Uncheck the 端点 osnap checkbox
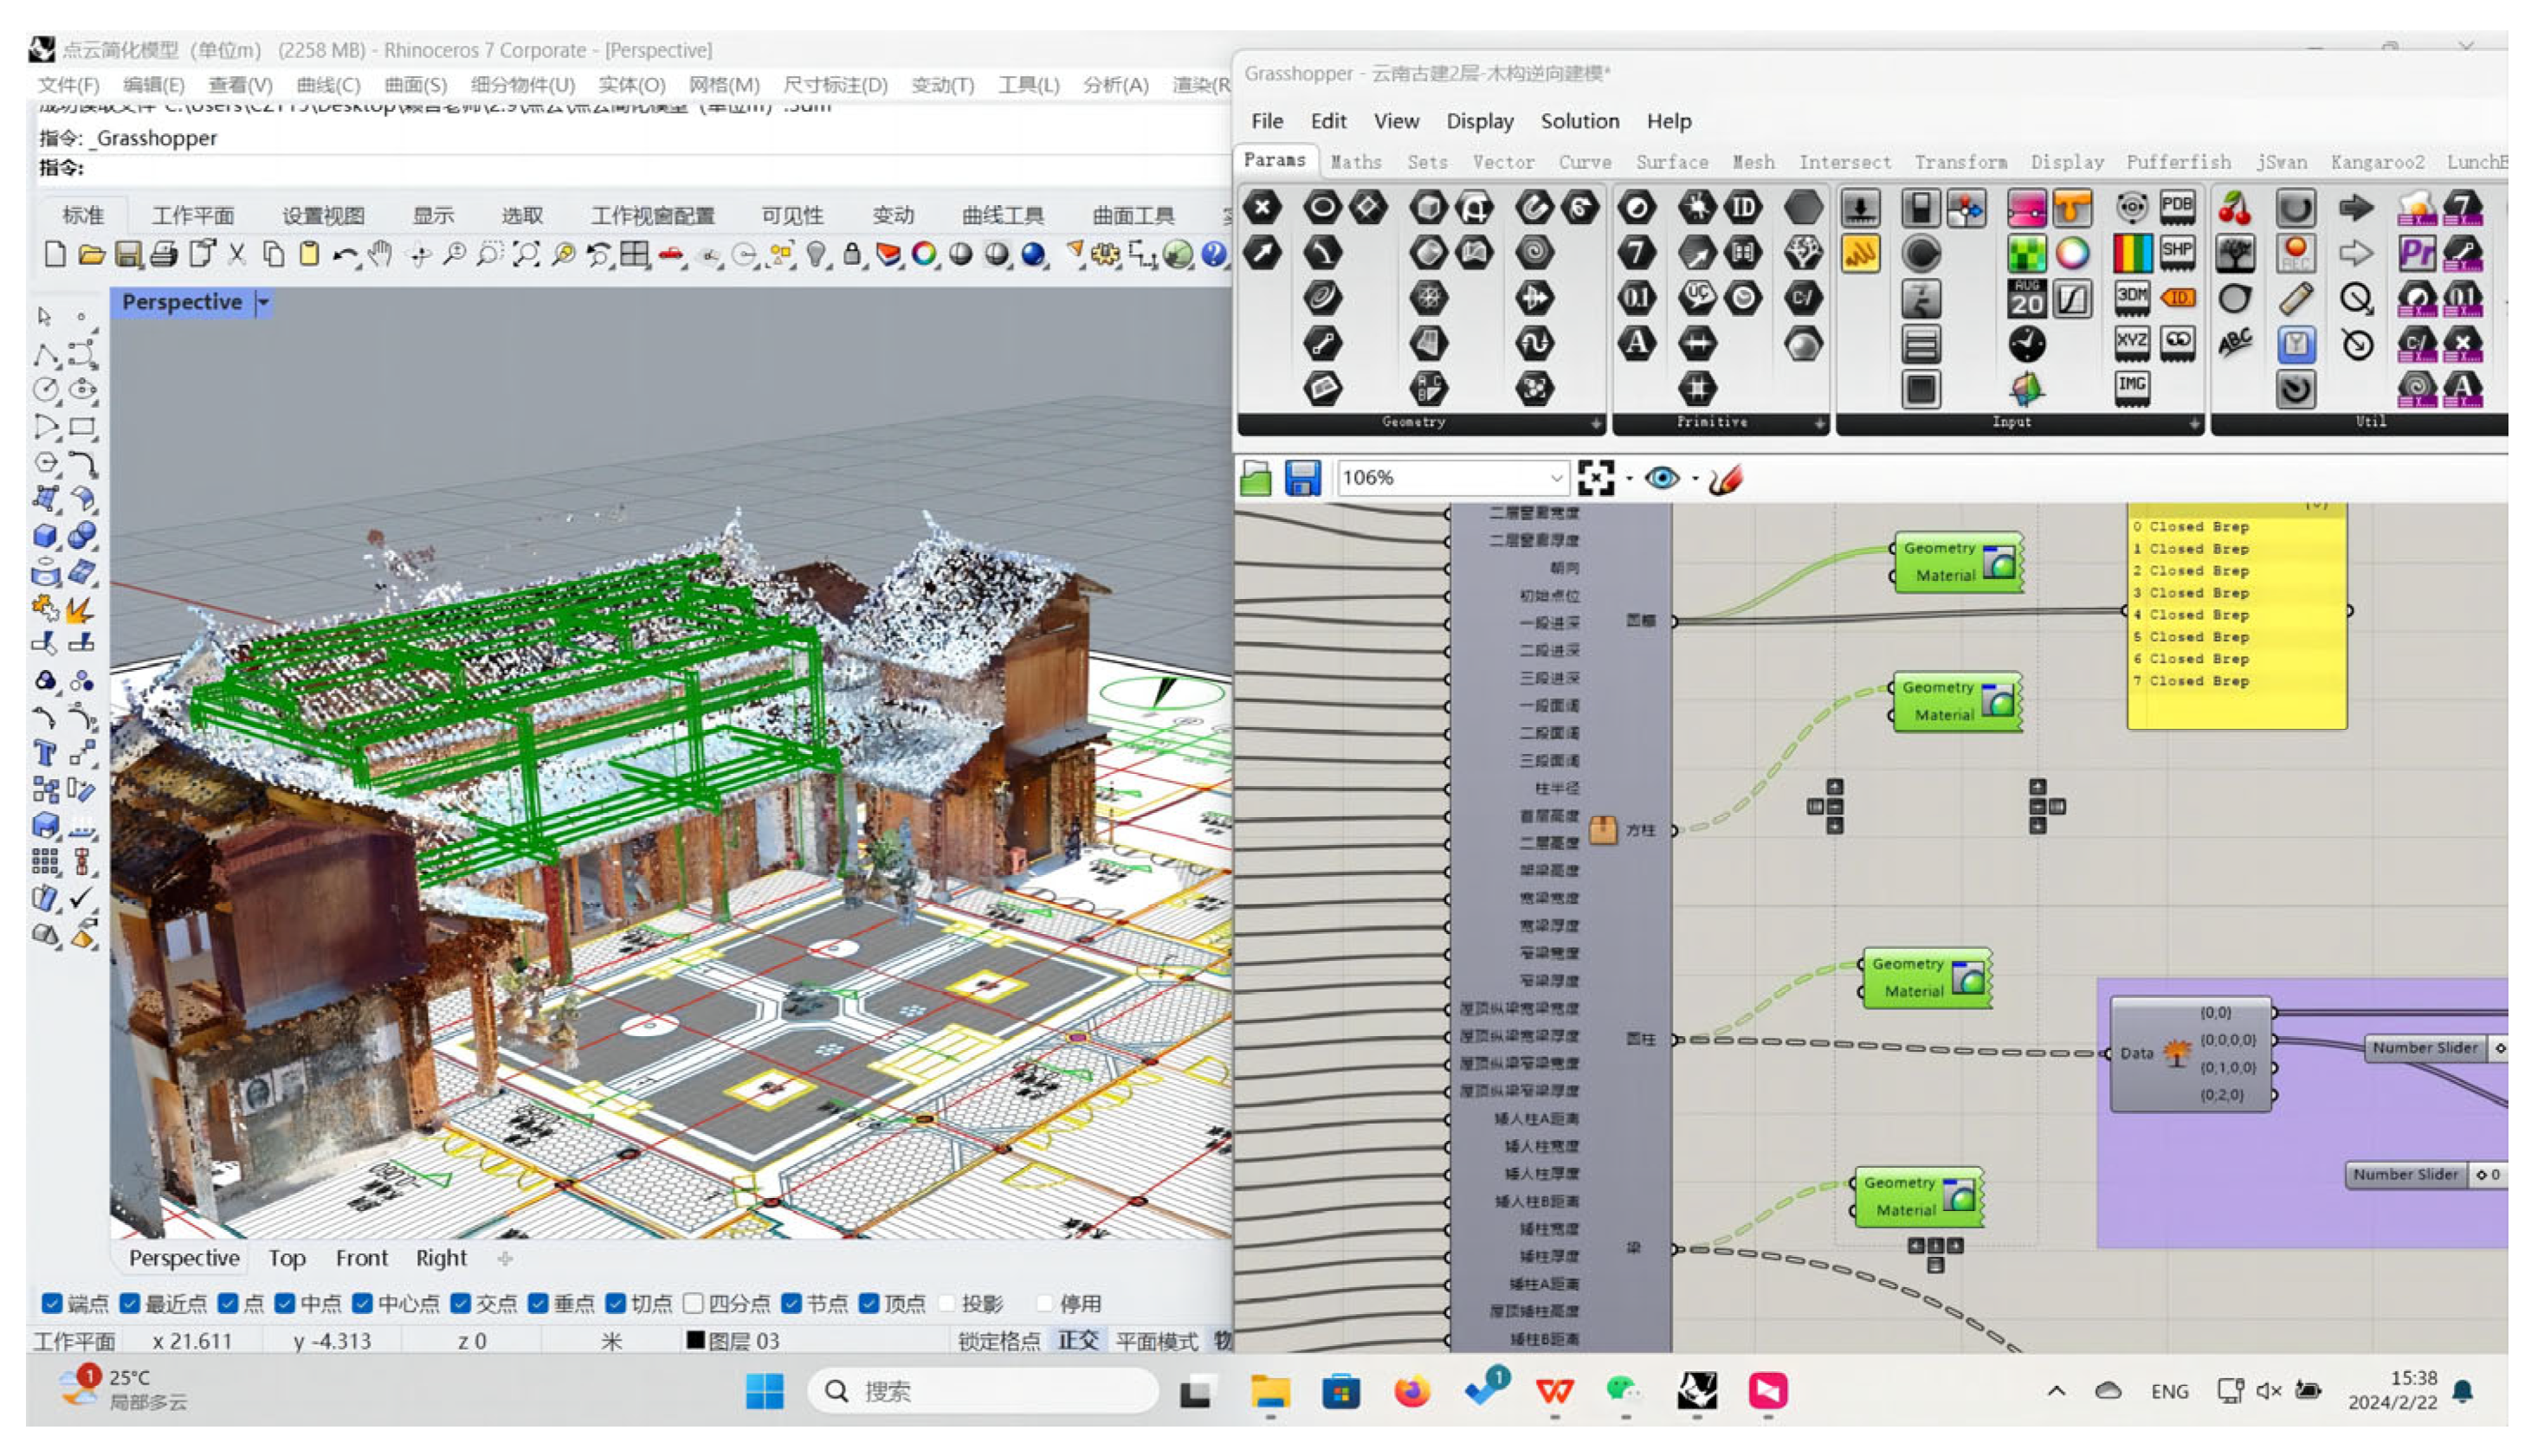This screenshot has height=1456, width=2531. [52, 1303]
